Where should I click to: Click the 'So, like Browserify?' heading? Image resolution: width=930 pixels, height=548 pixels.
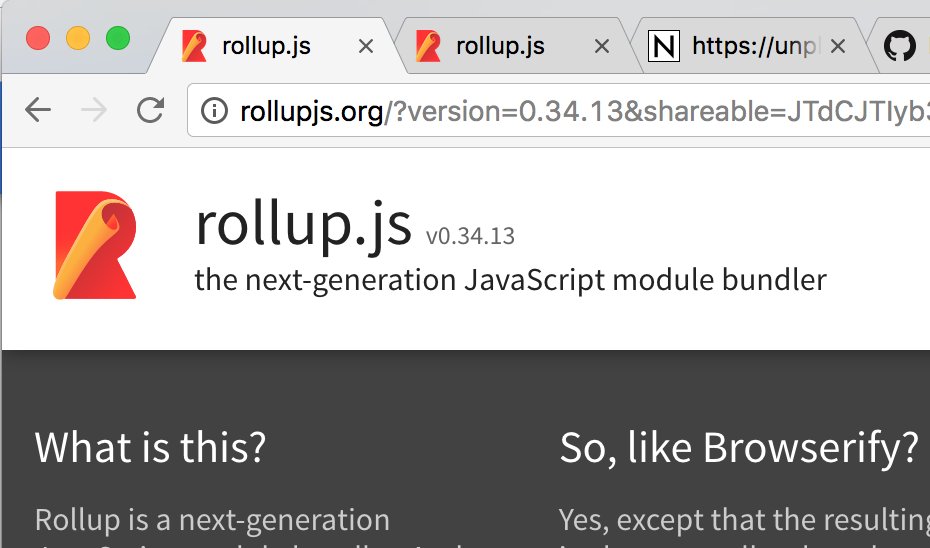(x=739, y=447)
